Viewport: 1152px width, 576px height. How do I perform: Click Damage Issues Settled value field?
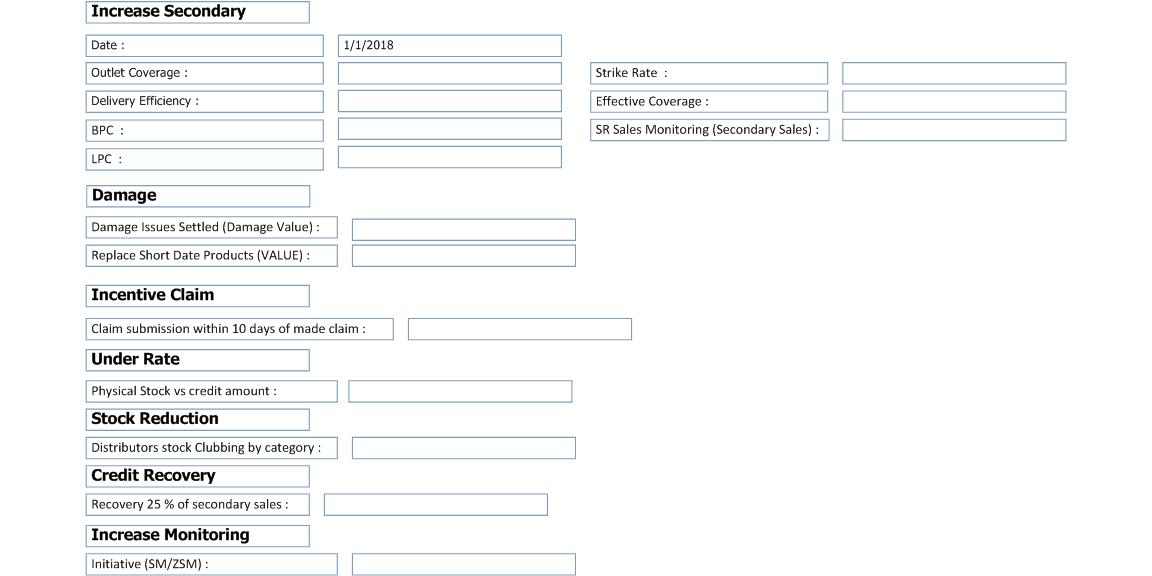coord(463,230)
